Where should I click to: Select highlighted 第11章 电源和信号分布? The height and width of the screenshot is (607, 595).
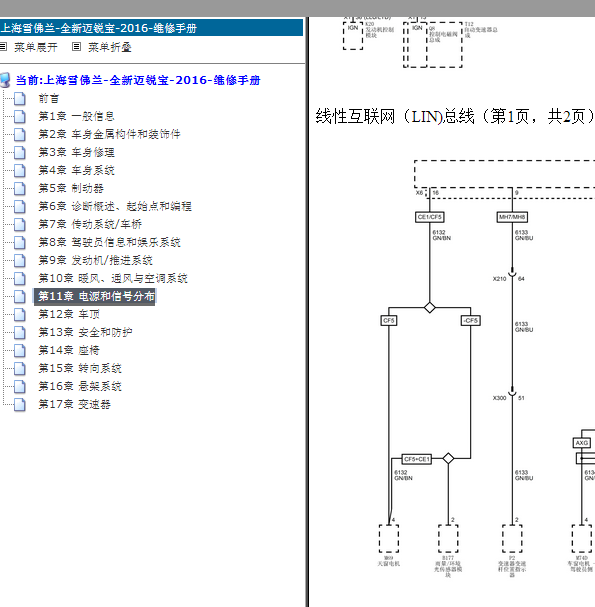[x=94, y=297]
